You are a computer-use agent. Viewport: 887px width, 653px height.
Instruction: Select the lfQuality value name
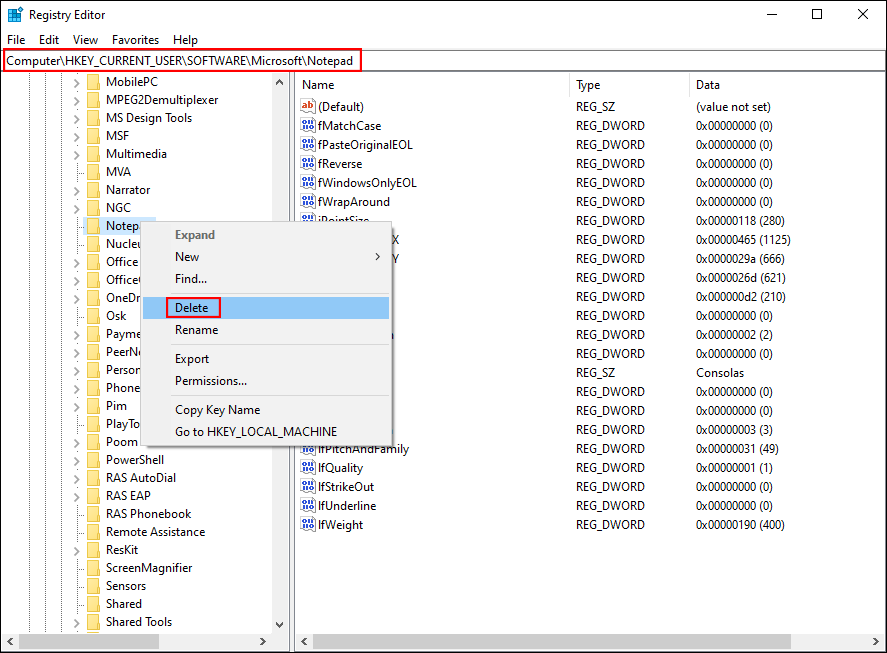[x=340, y=468]
